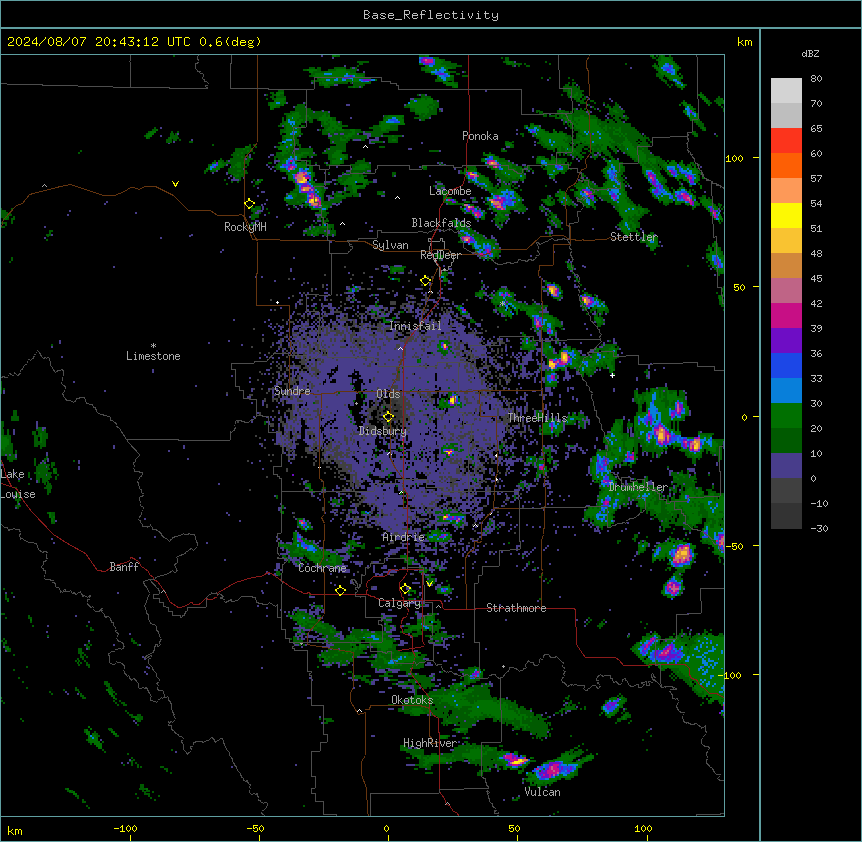
Task: Select the light grey top swatch in the legend
Action: (x=786, y=91)
